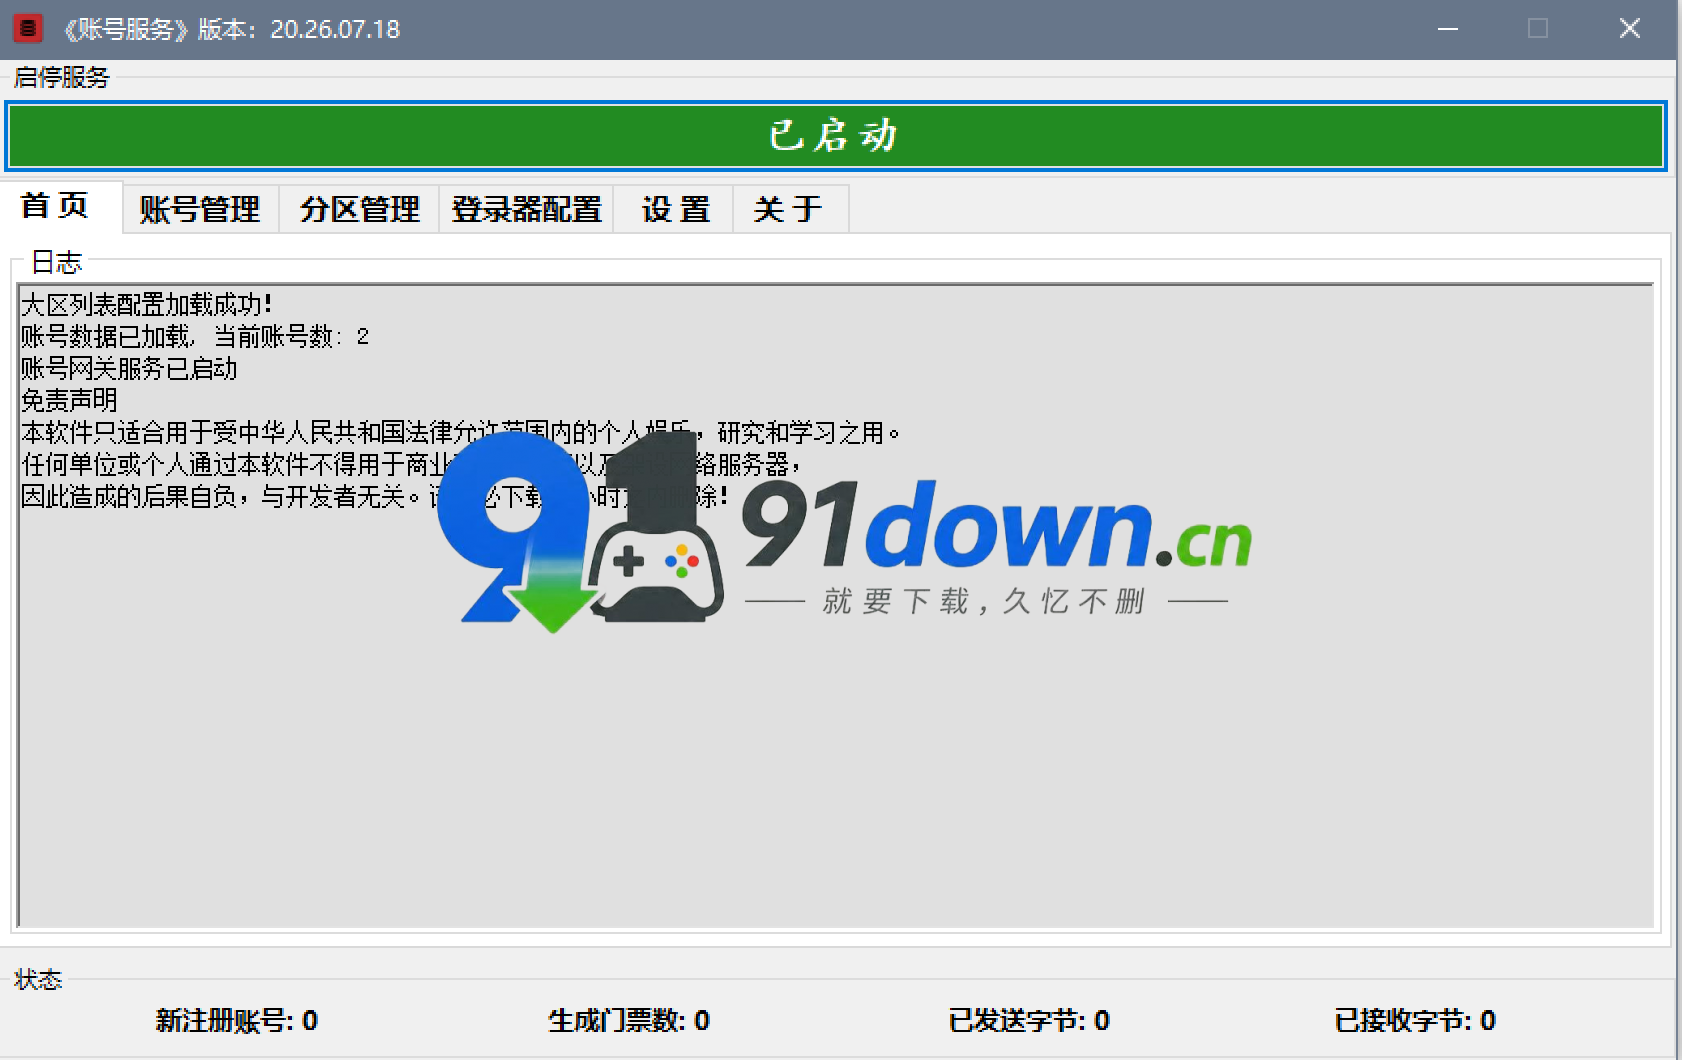Screen dimensions: 1682x1060
Task: Click log line starting 本软件只适合用于
Action: 460,432
